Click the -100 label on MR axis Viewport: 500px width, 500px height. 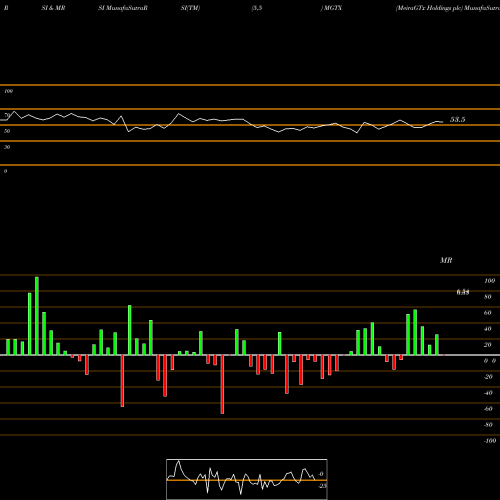pyautogui.click(x=490, y=441)
